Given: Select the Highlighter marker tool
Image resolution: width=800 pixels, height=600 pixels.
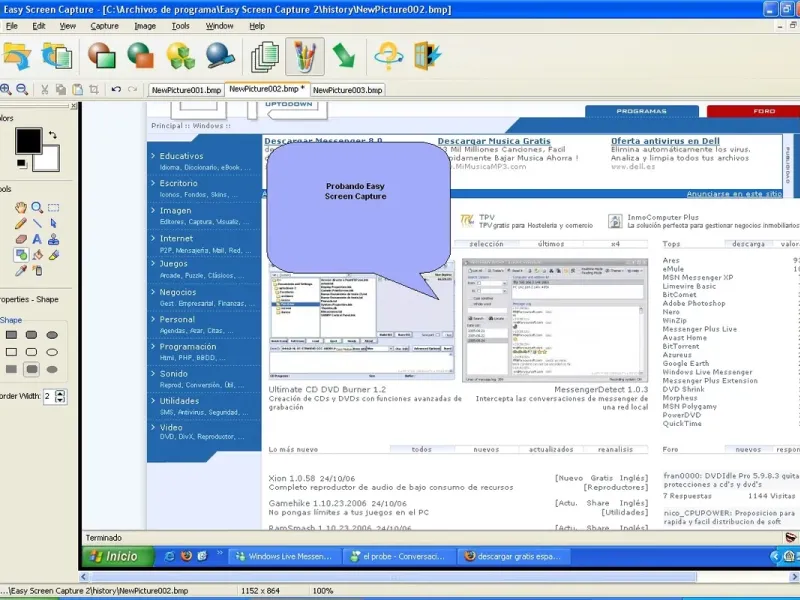Looking at the screenshot, I should tap(54, 255).
